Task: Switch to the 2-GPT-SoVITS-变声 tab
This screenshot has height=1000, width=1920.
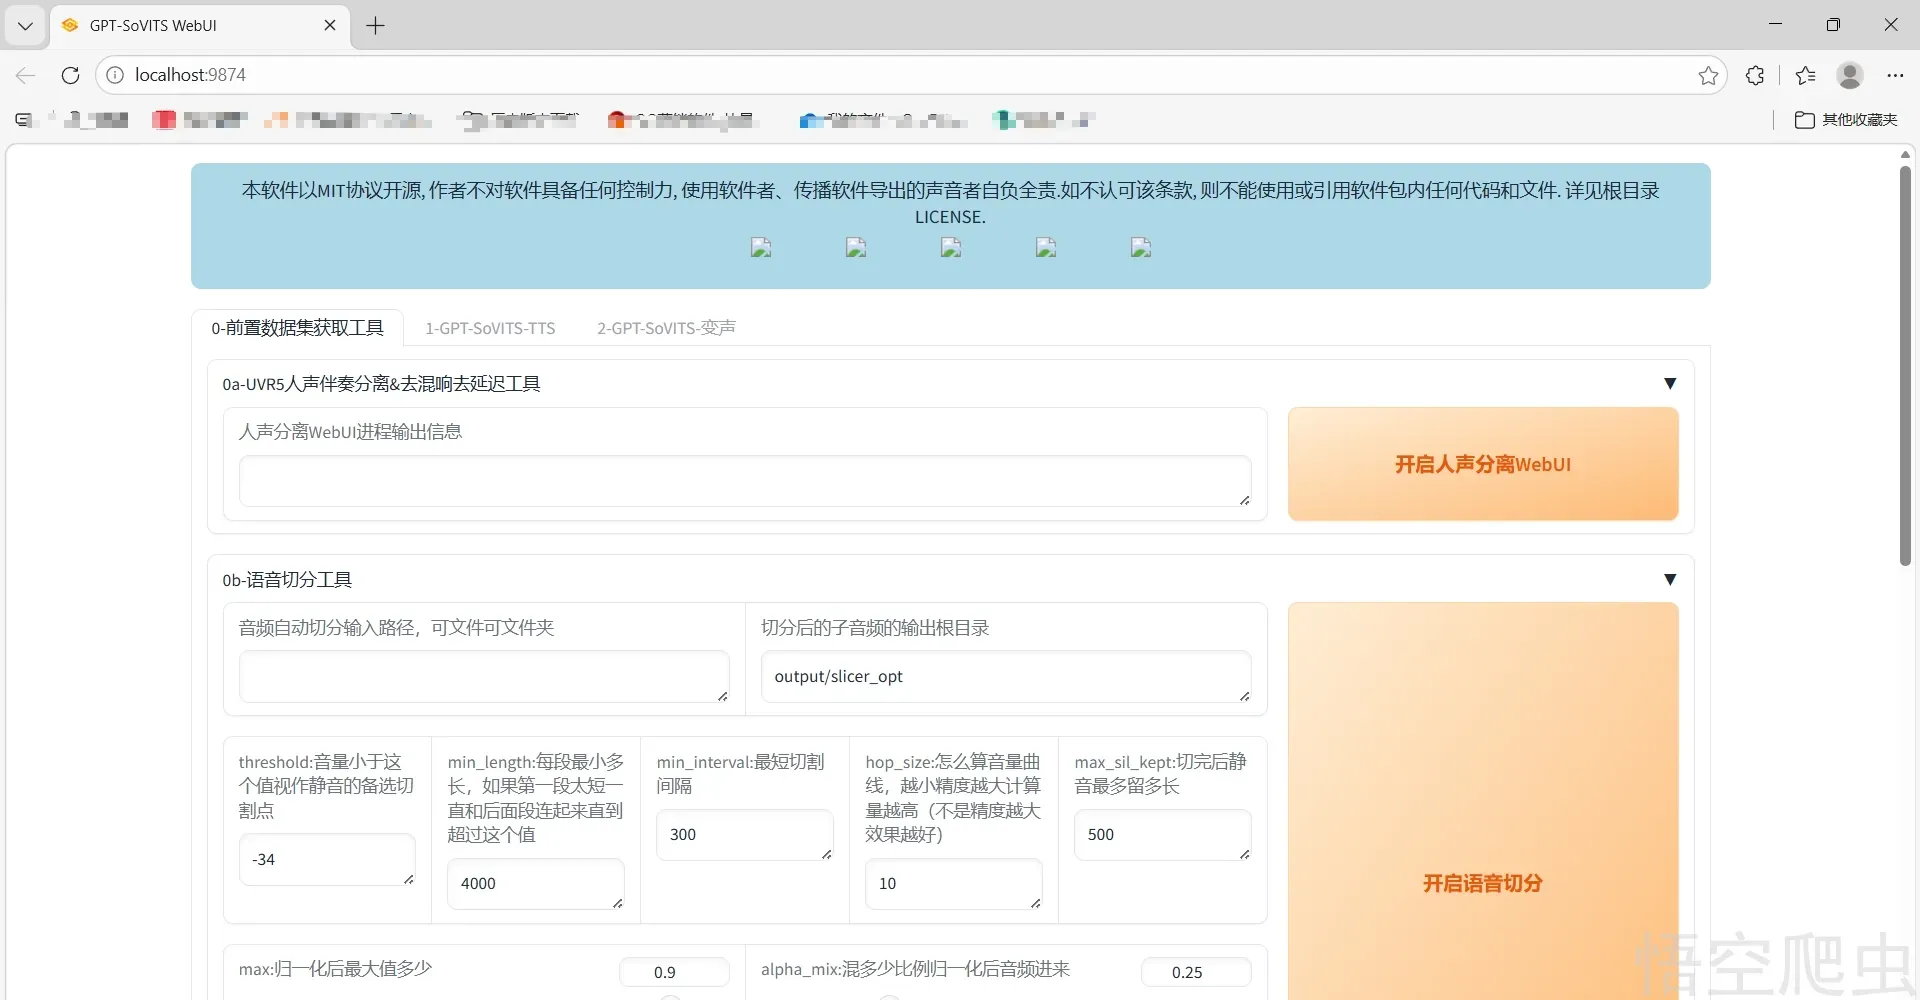Action: pos(666,328)
